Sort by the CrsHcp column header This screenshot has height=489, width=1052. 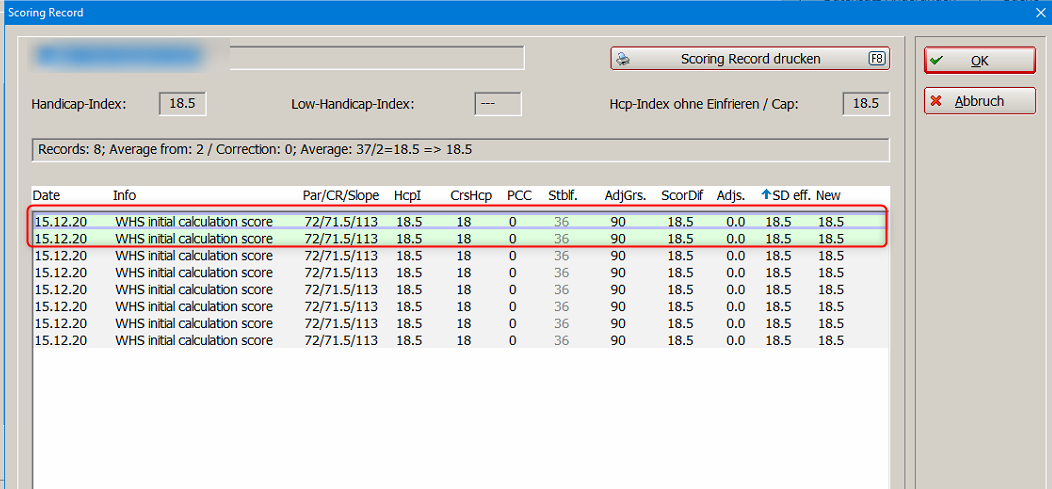click(x=471, y=196)
